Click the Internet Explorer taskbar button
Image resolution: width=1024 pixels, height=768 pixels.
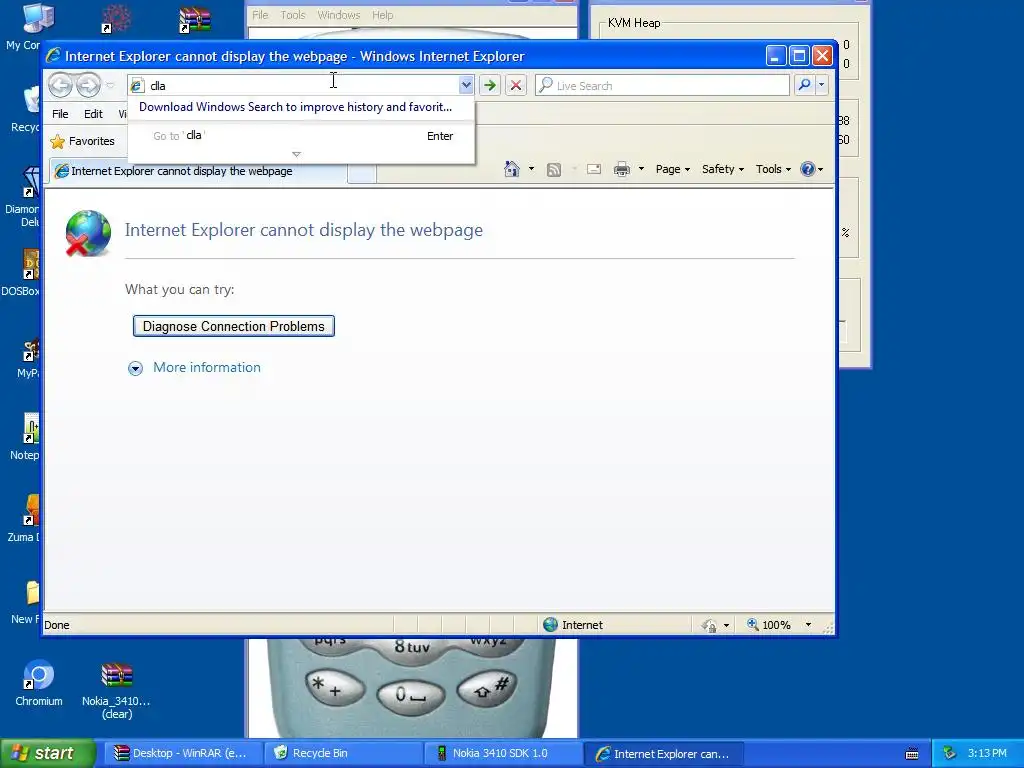662,754
